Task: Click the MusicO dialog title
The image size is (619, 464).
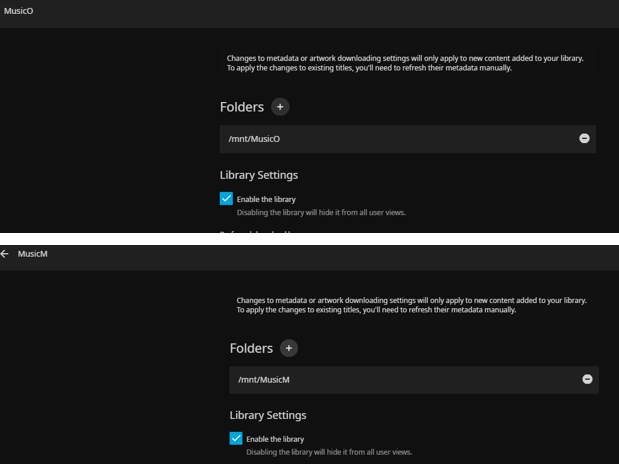Action: (x=19, y=11)
